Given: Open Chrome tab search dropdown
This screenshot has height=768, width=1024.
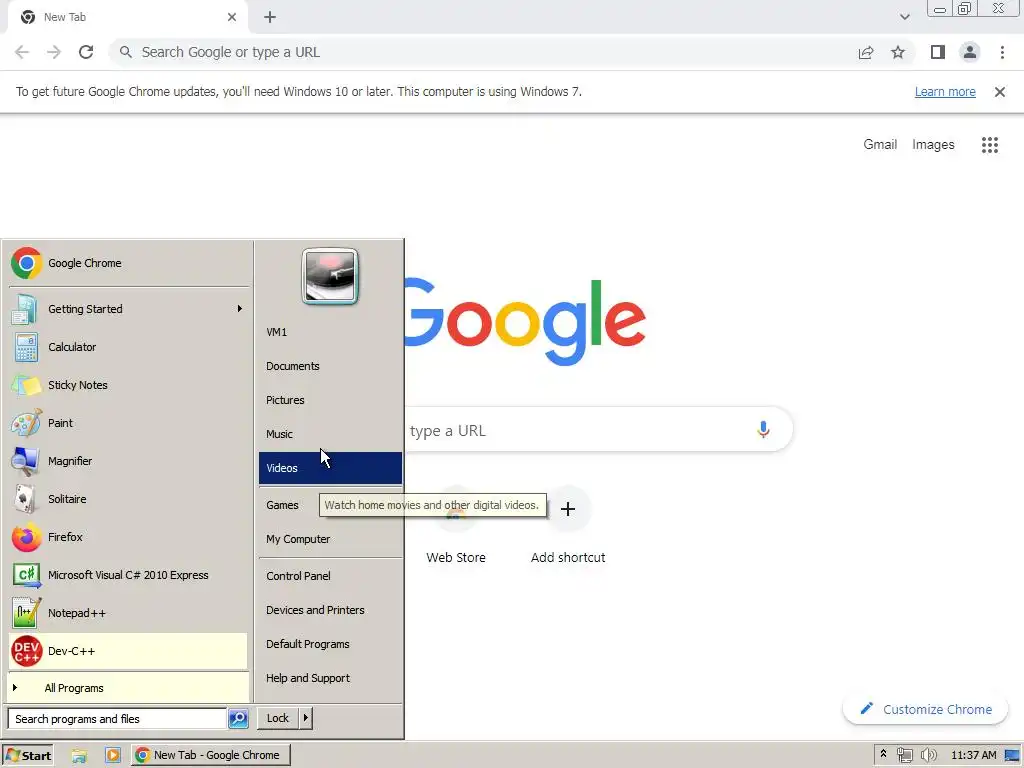Looking at the screenshot, I should click(x=904, y=17).
